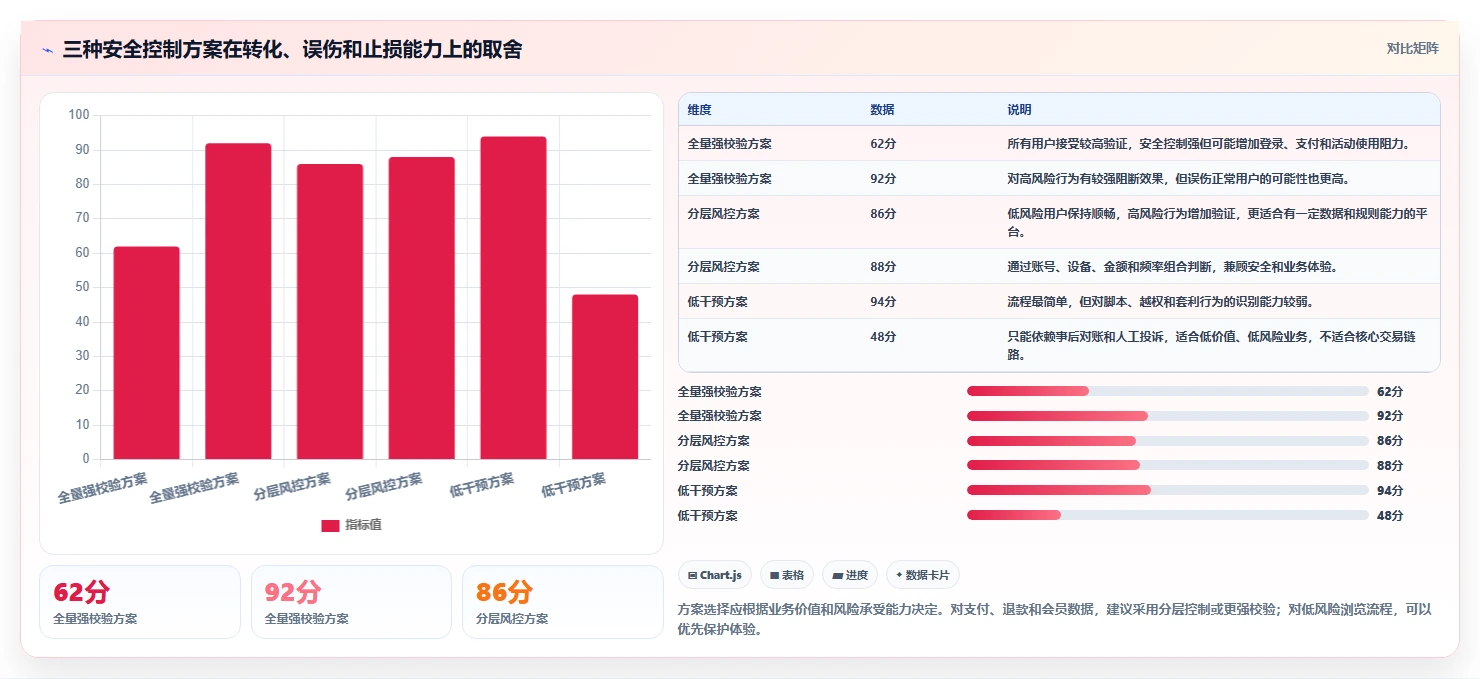
Task: Click the table description starting 所有用户接受较高验证
Action: click(x=1209, y=143)
